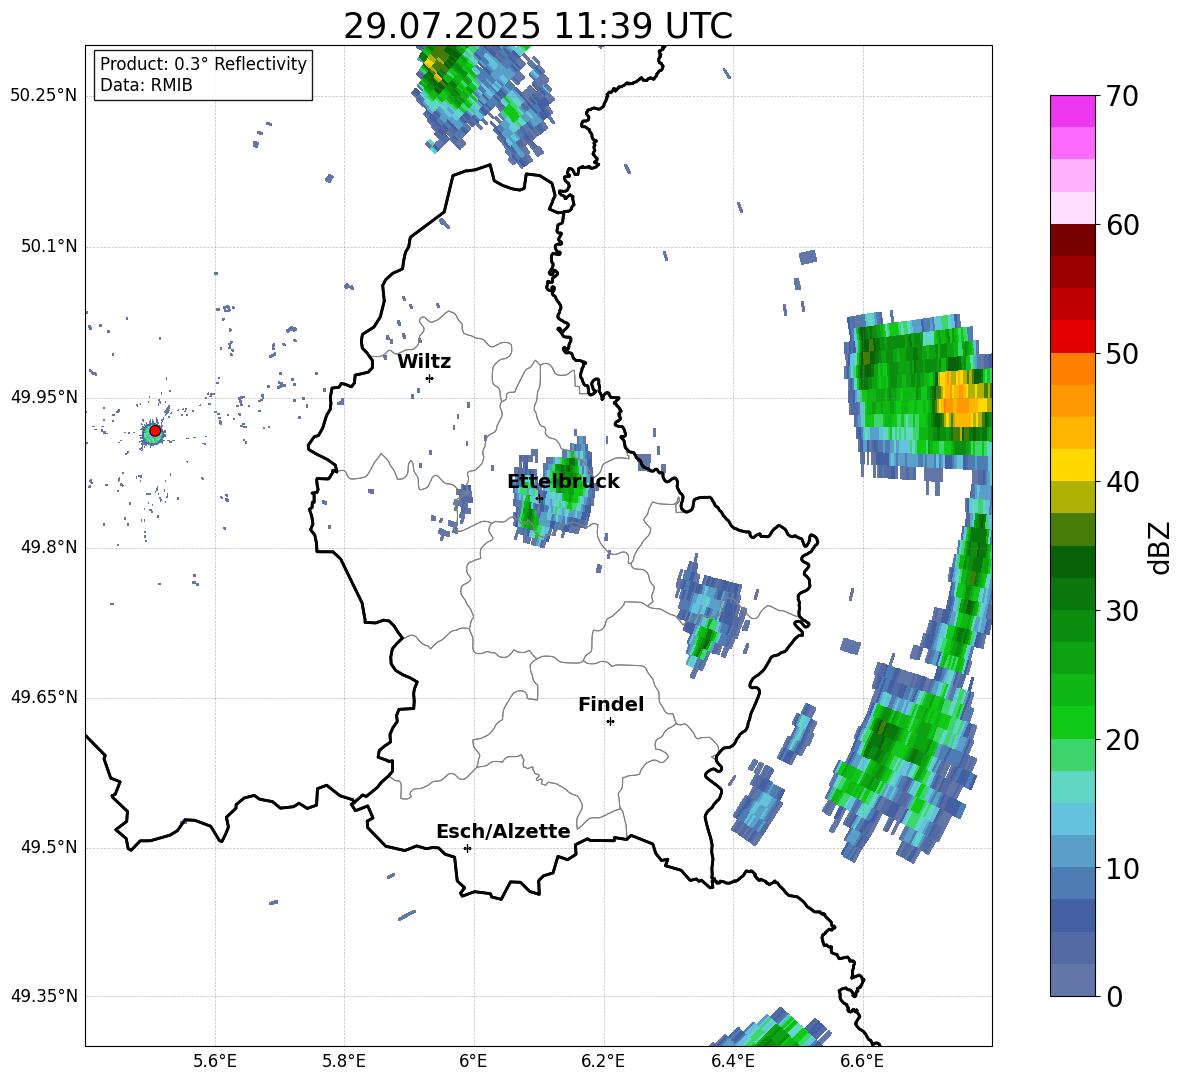
Task: Click the turquoise swatch near 16 dBZ
Action: click(x=1072, y=787)
